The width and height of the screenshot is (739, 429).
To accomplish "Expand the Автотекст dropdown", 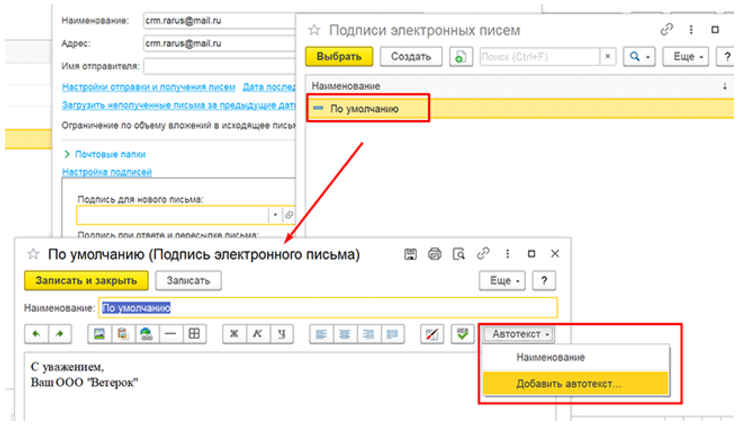I will coord(521,332).
